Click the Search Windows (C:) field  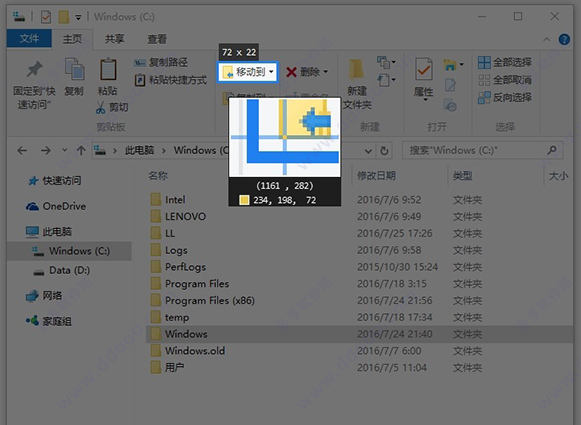[482, 150]
